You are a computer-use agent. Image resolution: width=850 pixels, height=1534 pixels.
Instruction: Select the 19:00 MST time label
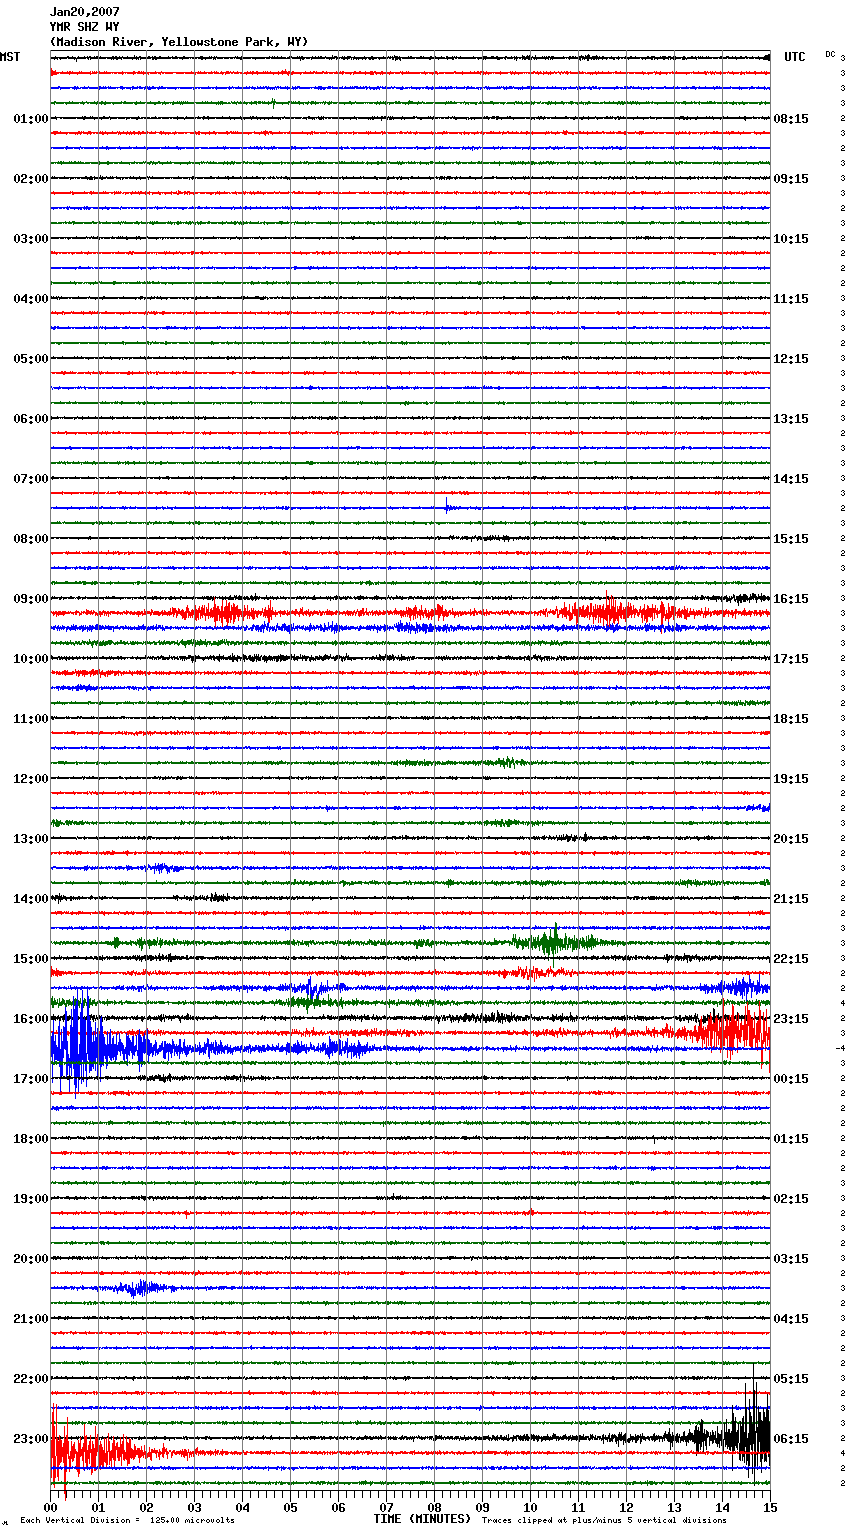(31, 1199)
